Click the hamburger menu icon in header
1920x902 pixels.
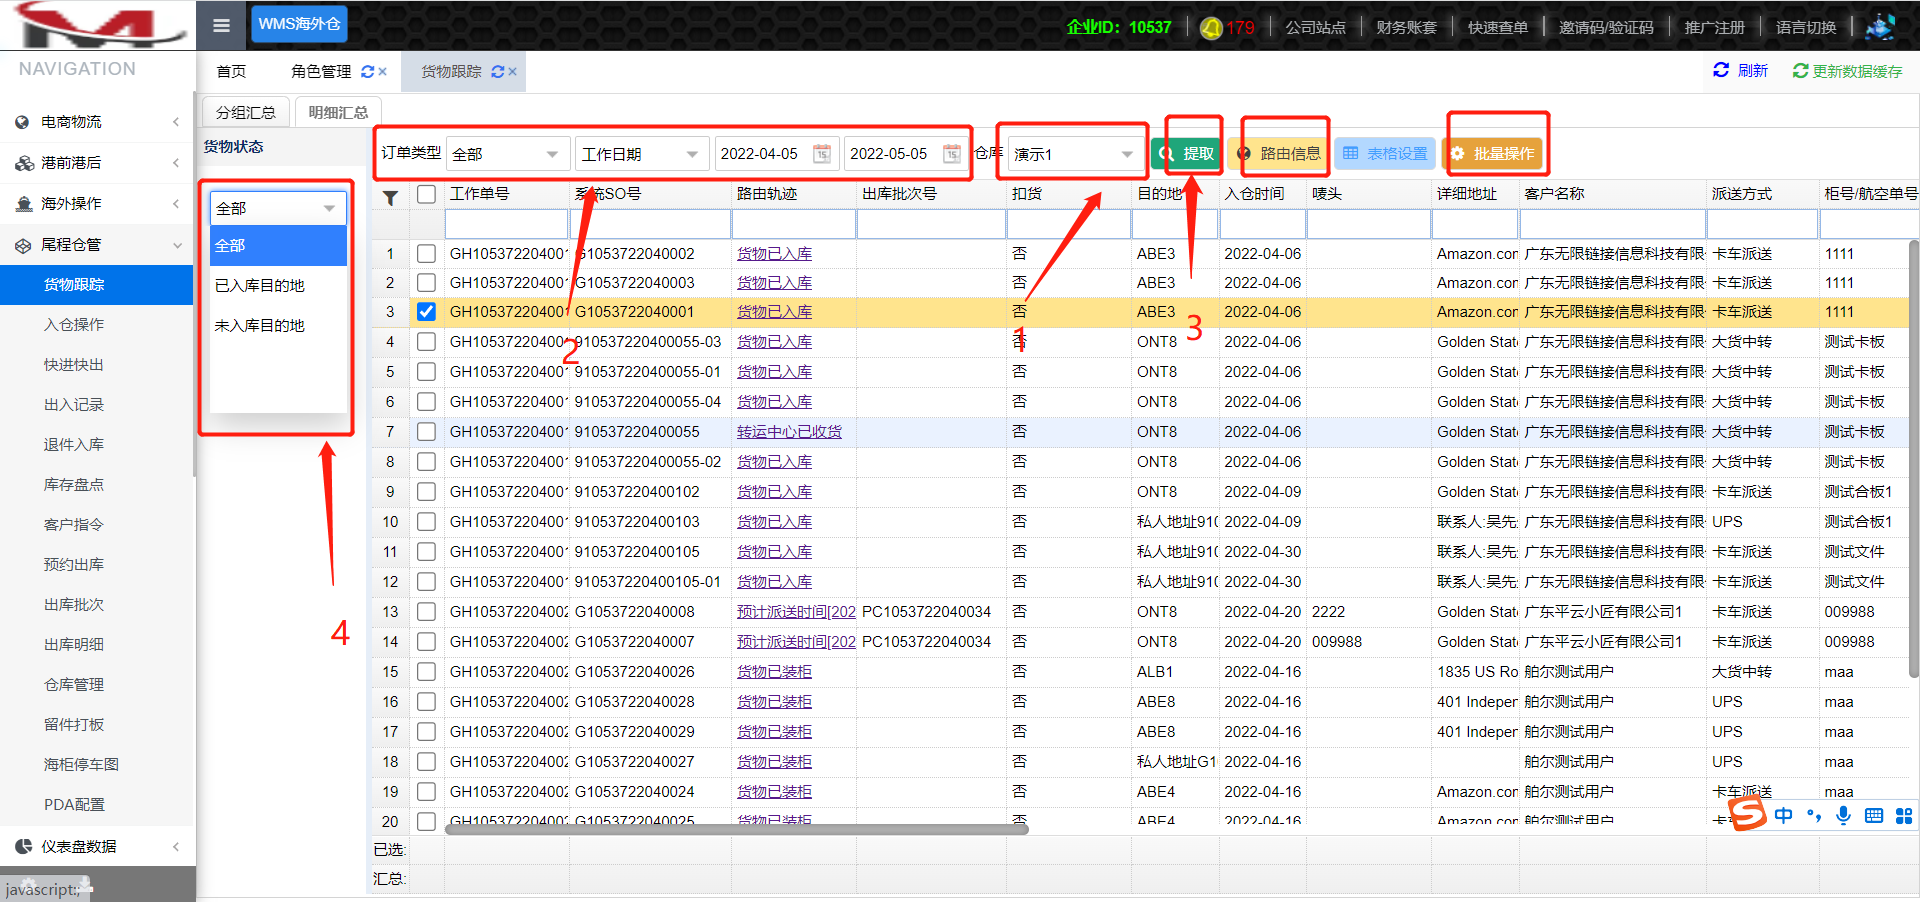222,26
